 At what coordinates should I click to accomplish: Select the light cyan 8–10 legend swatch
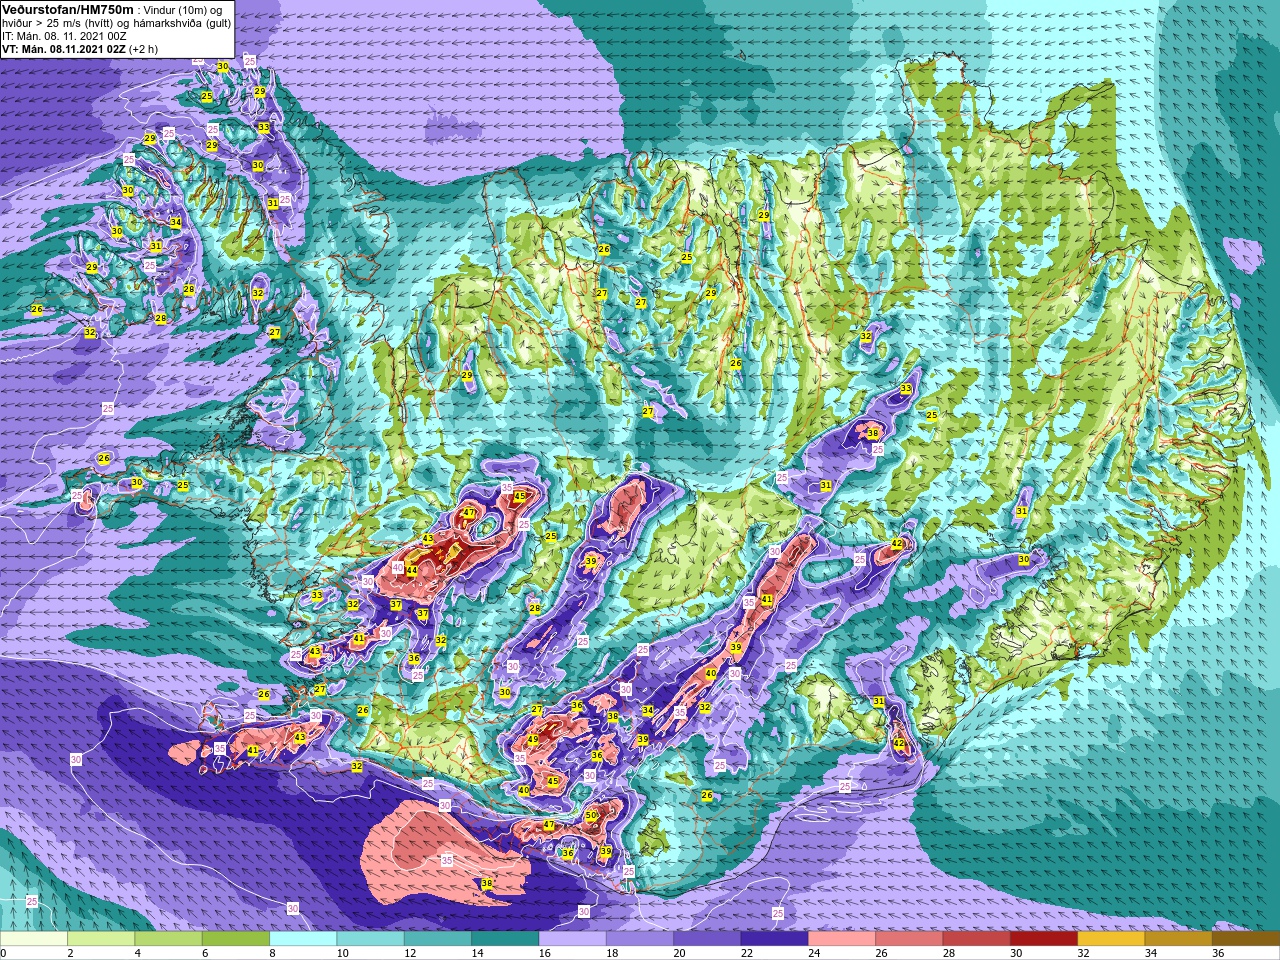[303, 939]
